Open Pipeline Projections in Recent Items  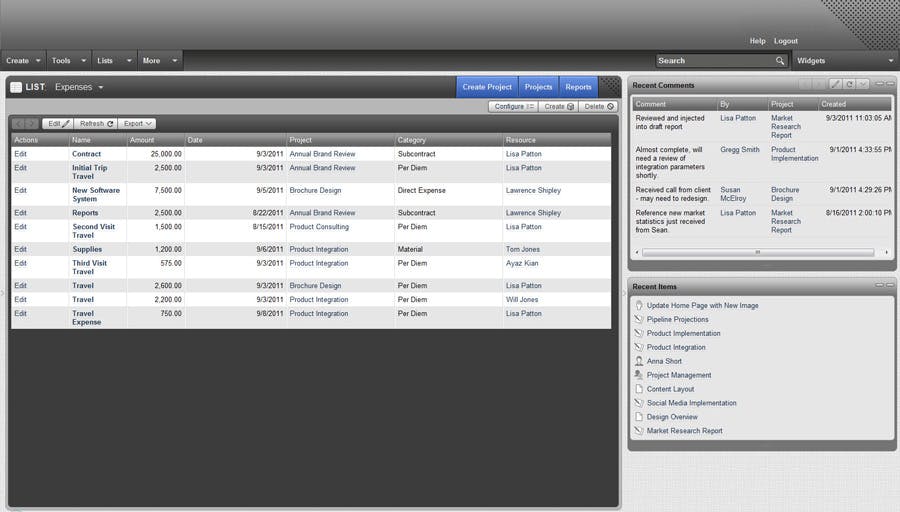[x=677, y=319]
